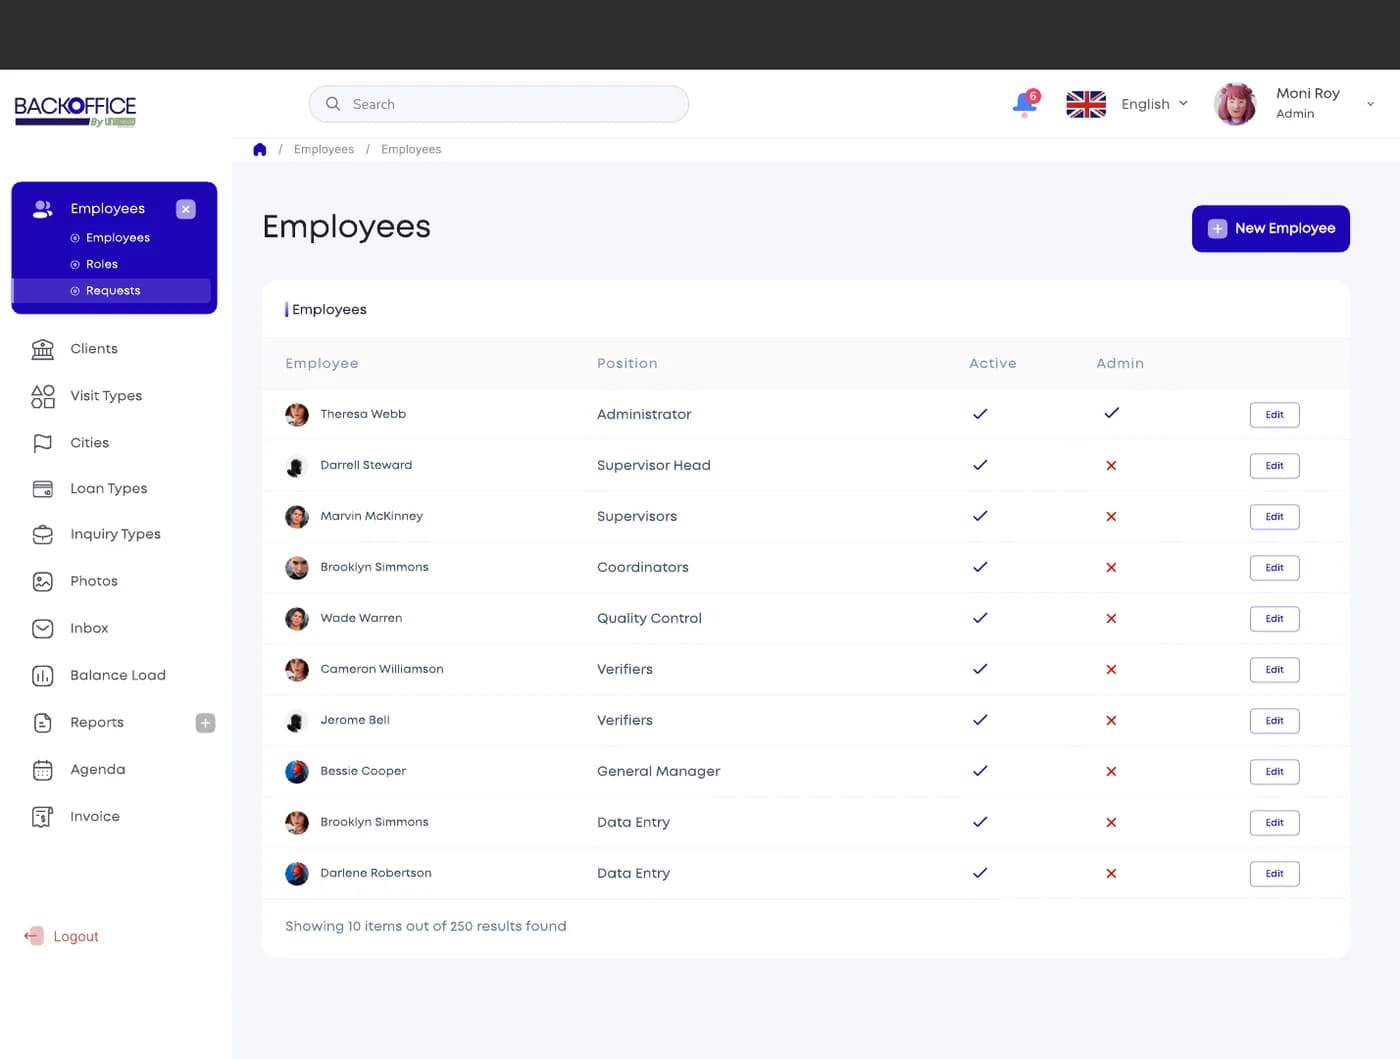Viewport: 1400px width, 1059px height.
Task: Click the notification bell icon
Action: (x=1025, y=103)
